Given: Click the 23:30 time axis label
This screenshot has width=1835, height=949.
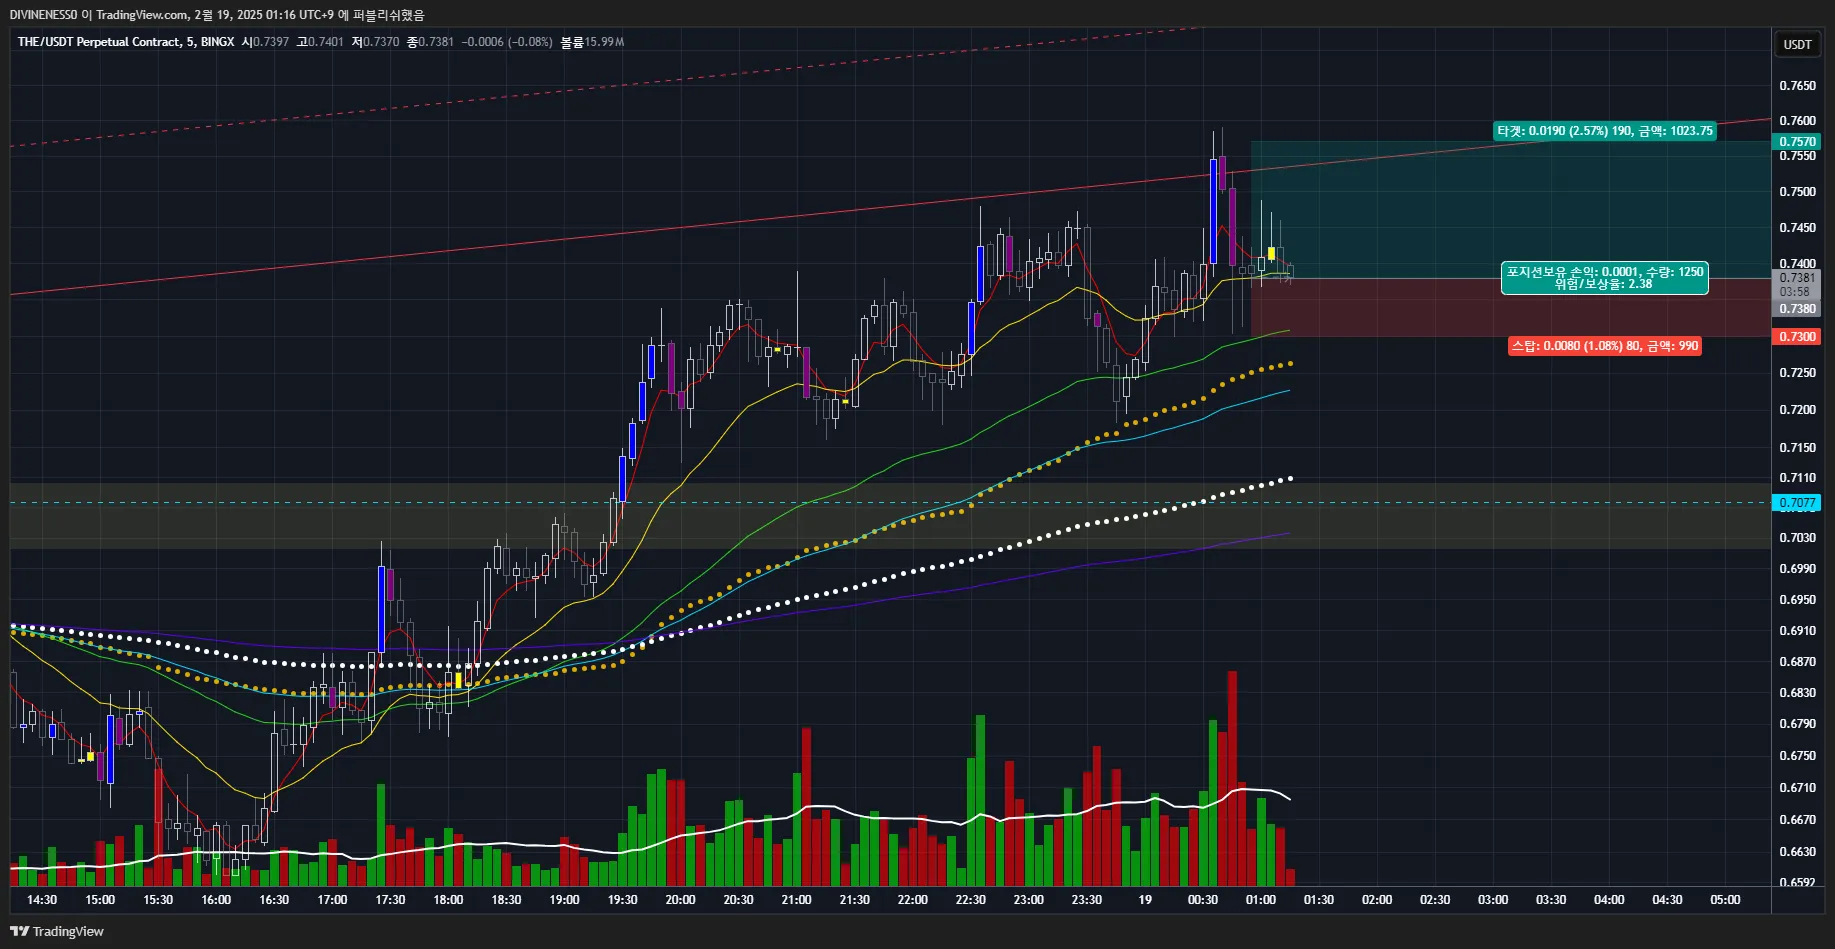Looking at the screenshot, I should coord(1086,900).
